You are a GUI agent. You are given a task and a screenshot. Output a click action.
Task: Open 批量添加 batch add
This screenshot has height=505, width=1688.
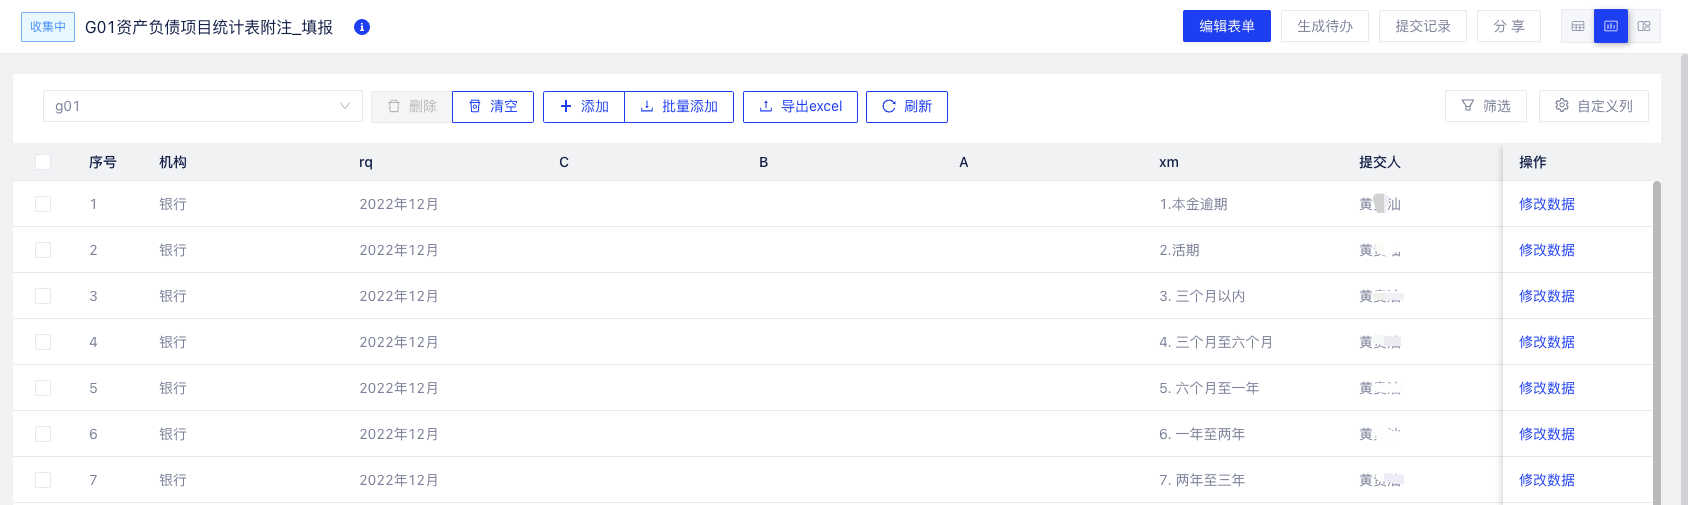tap(679, 106)
